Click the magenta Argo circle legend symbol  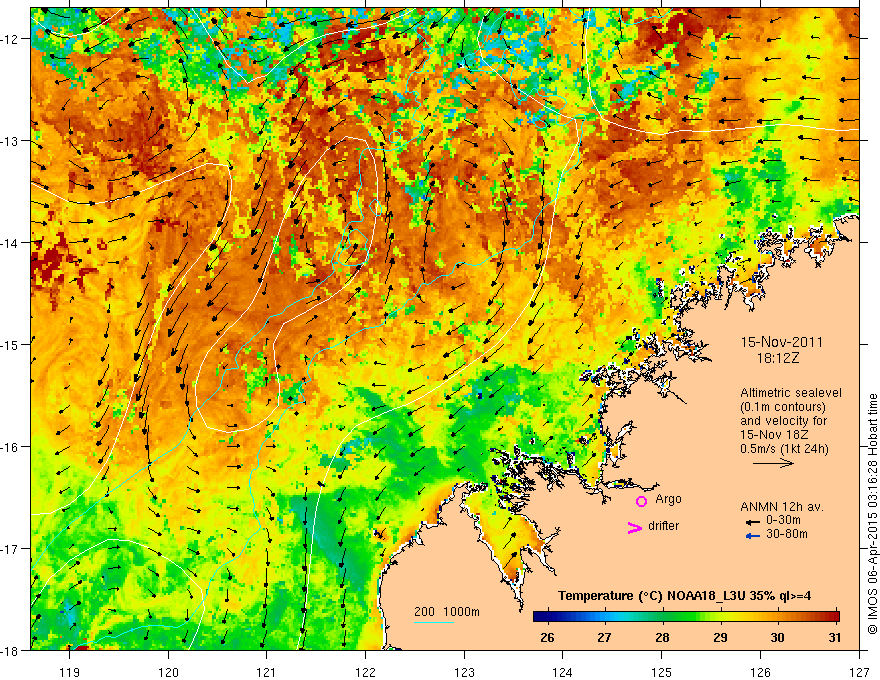[641, 501]
